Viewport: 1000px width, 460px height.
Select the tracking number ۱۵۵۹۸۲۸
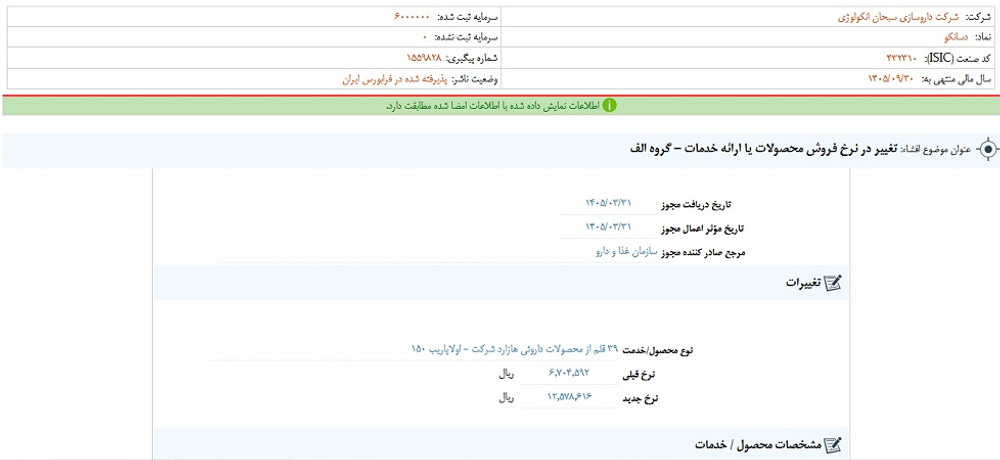pyautogui.click(x=424, y=57)
